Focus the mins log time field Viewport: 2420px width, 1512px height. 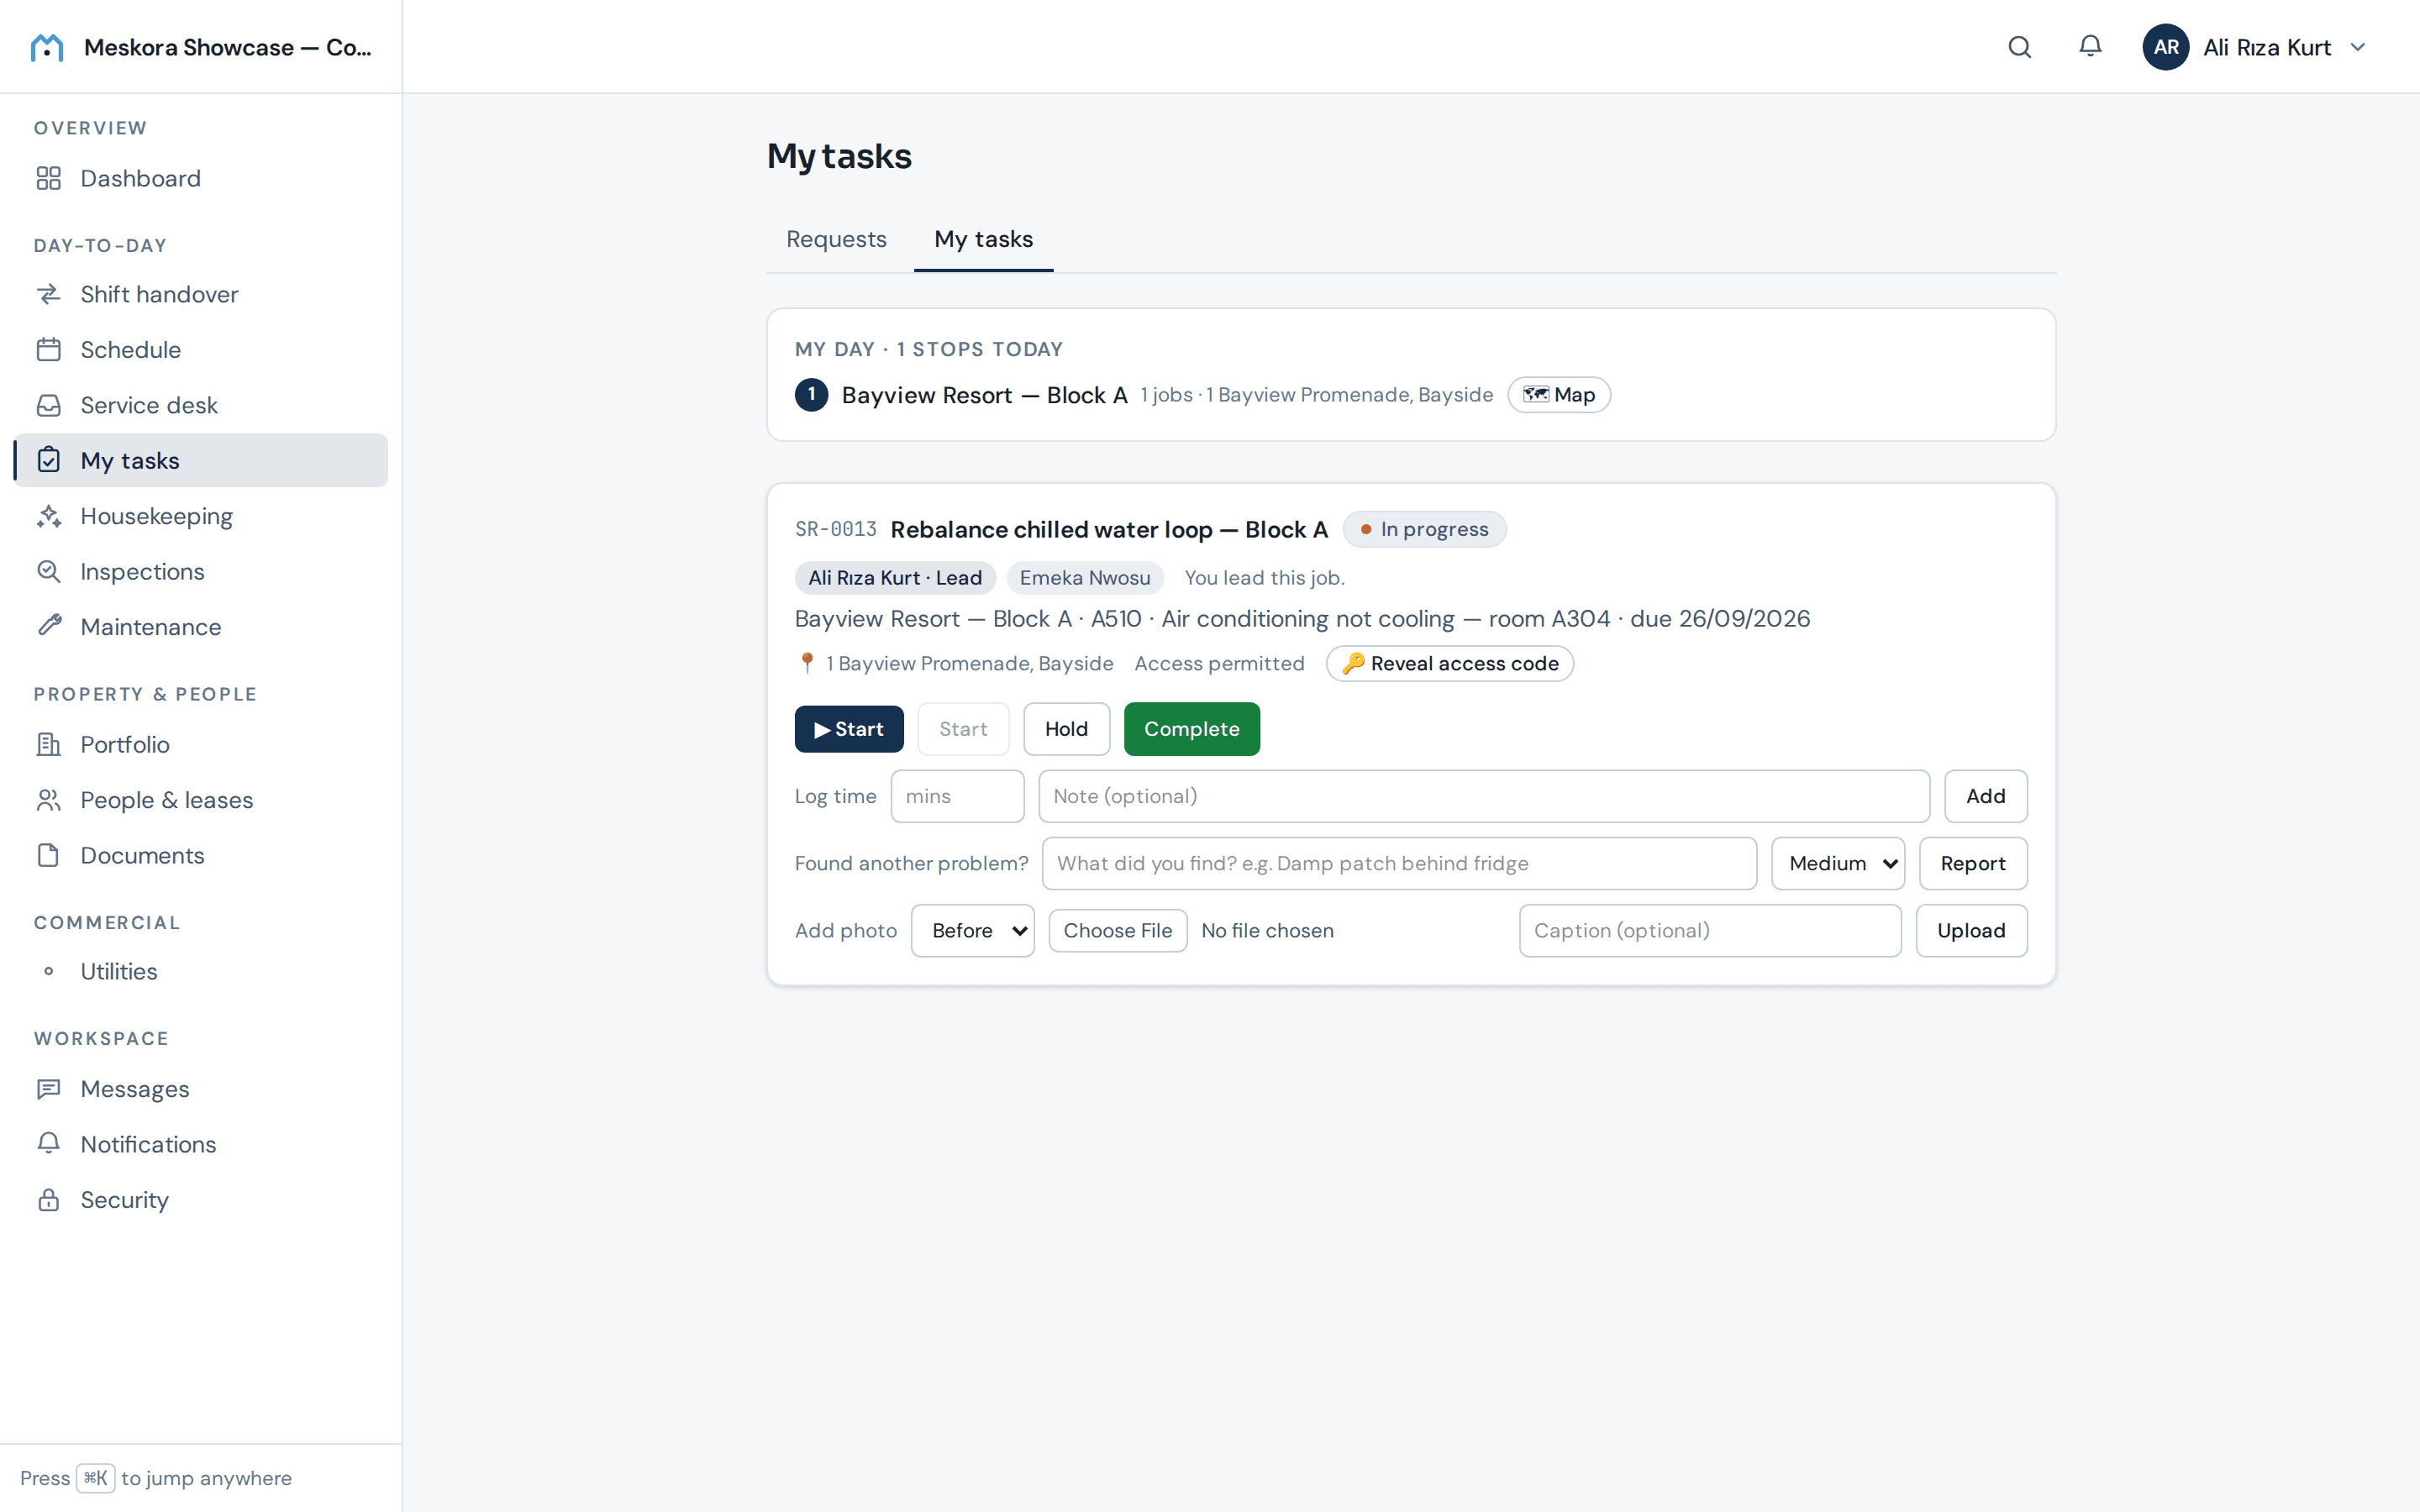pos(957,796)
